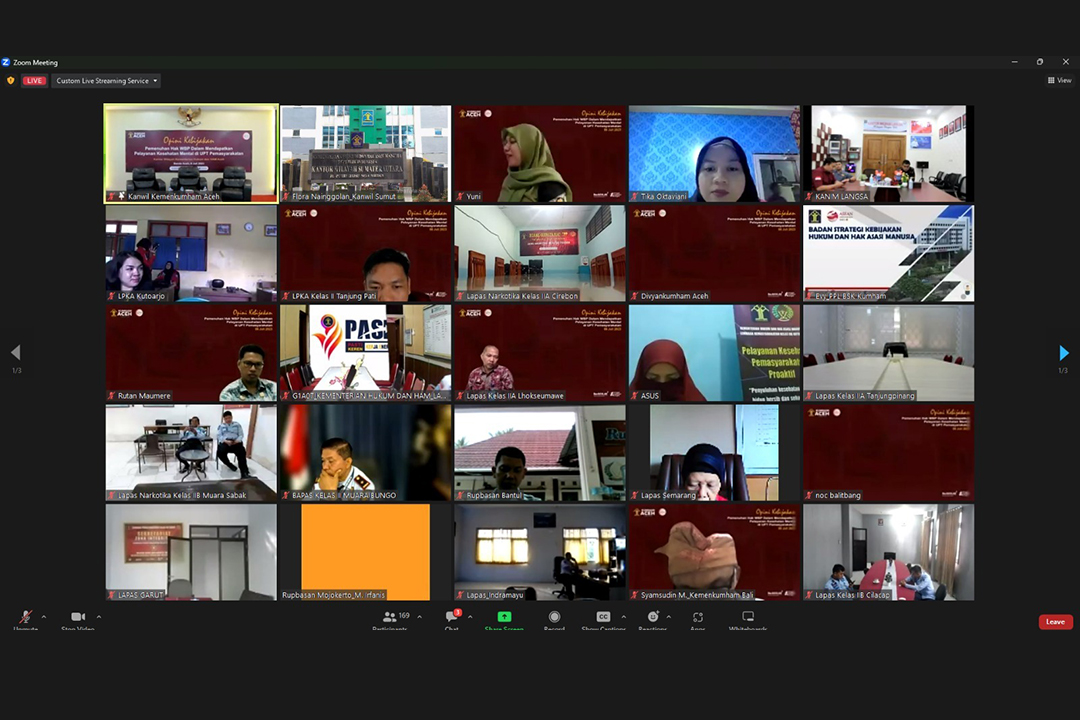Screen dimensions: 1080x720
Task: Open the Apps icon in toolbar
Action: (x=698, y=618)
